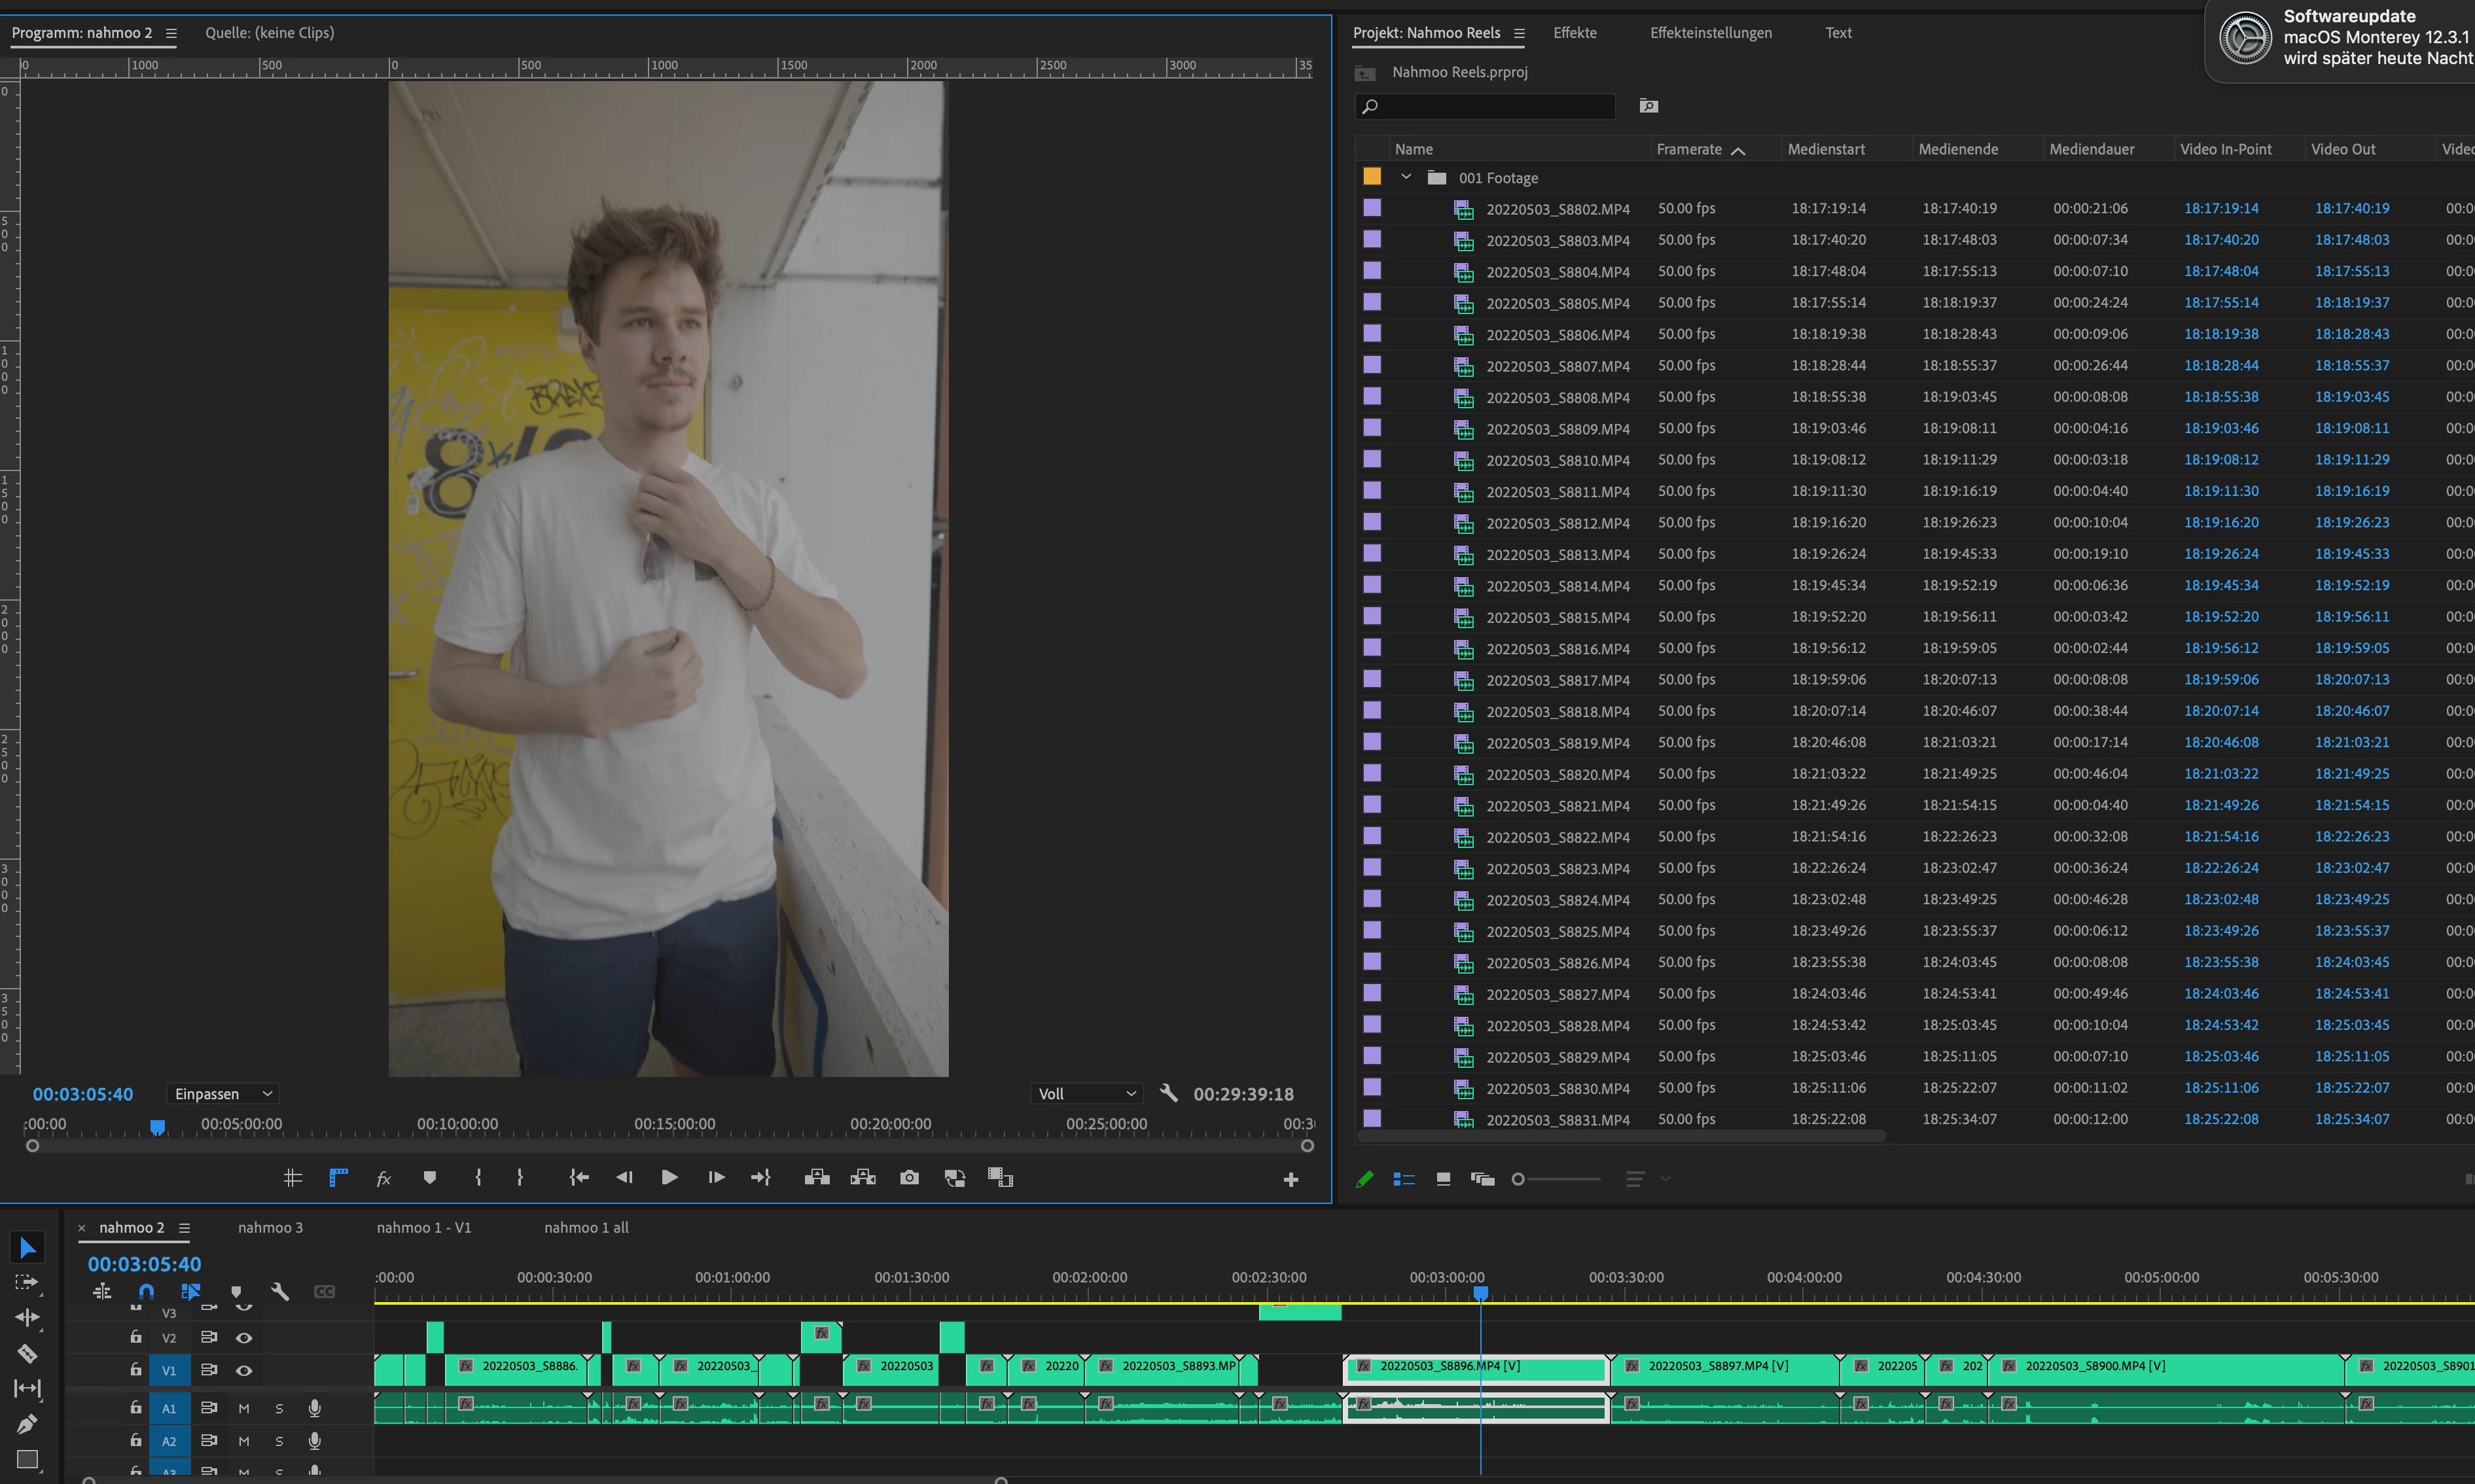The width and height of the screenshot is (2475, 1484).
Task: Click the project panel search field
Action: tap(1486, 106)
